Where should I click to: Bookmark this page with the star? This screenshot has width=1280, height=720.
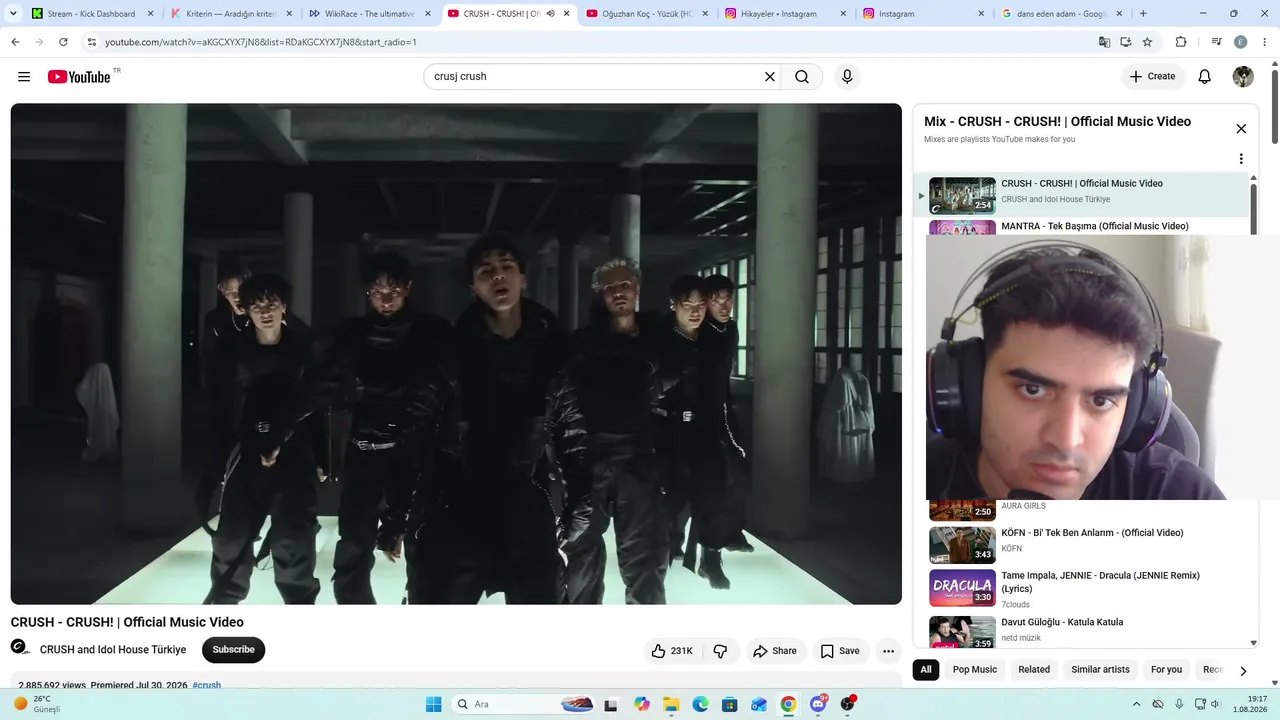(1147, 42)
